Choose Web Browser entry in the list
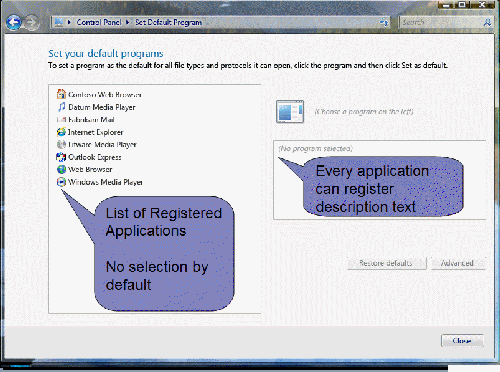 click(x=84, y=169)
